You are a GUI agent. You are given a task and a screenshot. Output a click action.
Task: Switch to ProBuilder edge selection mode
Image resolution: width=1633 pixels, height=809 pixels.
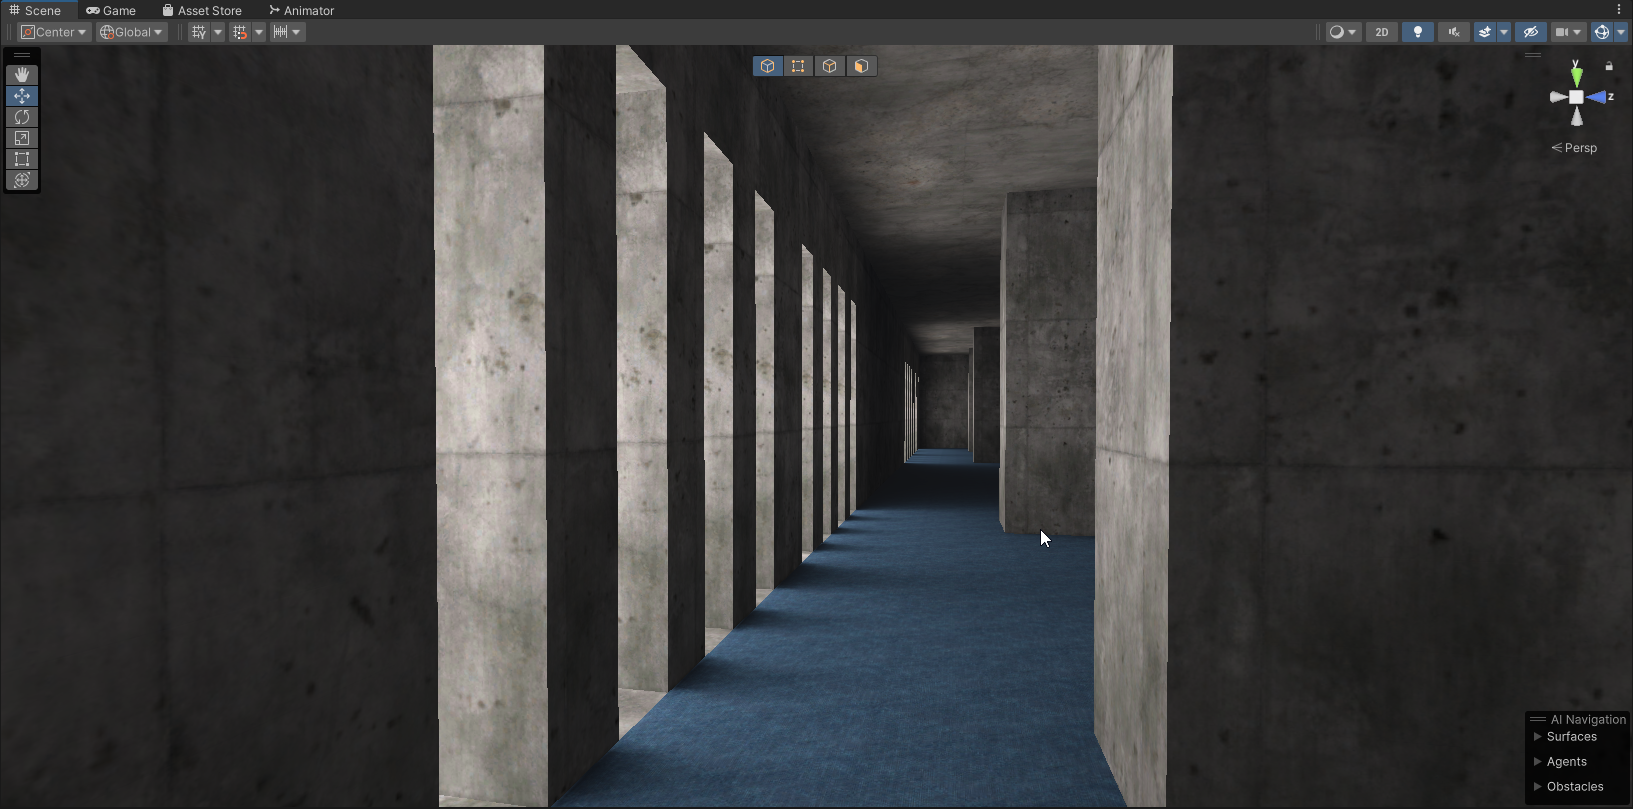coord(829,66)
